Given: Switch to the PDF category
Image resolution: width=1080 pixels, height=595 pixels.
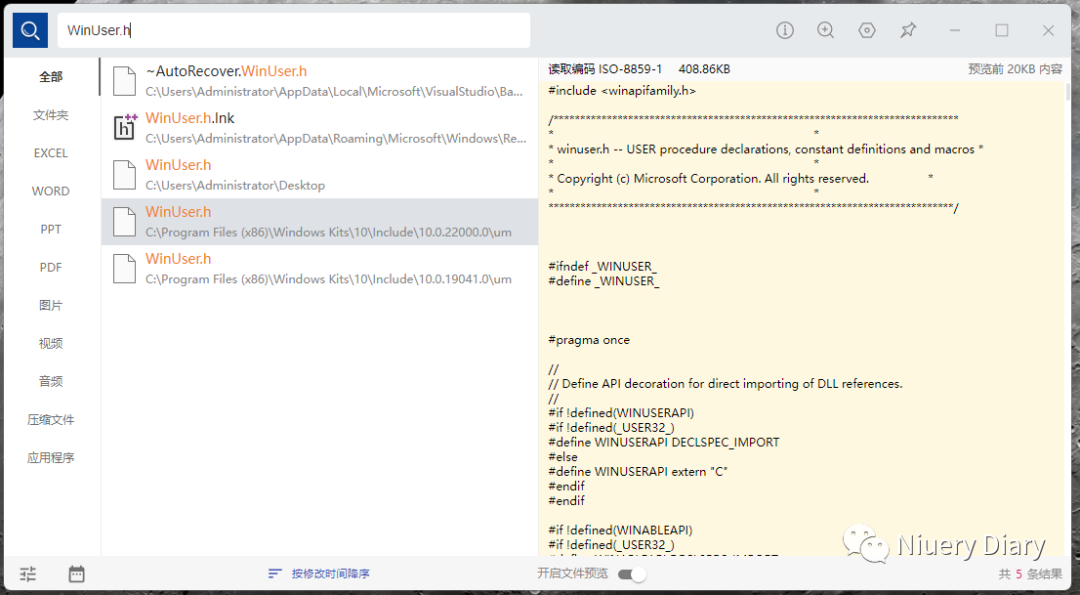Looking at the screenshot, I should coord(50,267).
